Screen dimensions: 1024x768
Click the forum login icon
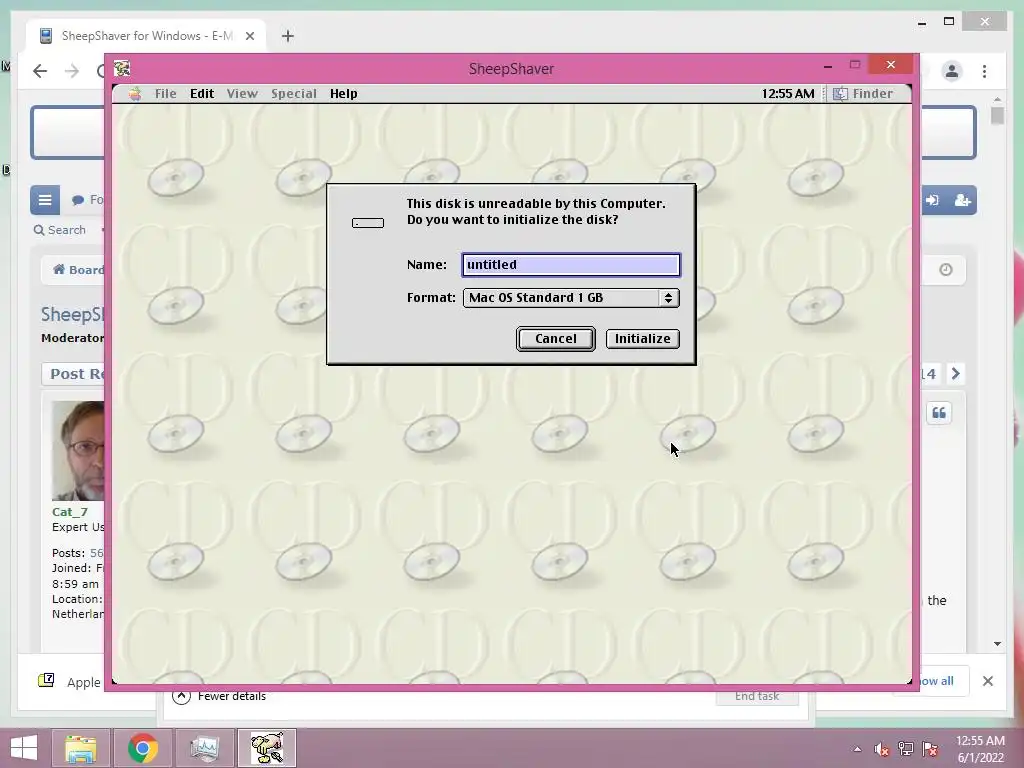pos(932,200)
